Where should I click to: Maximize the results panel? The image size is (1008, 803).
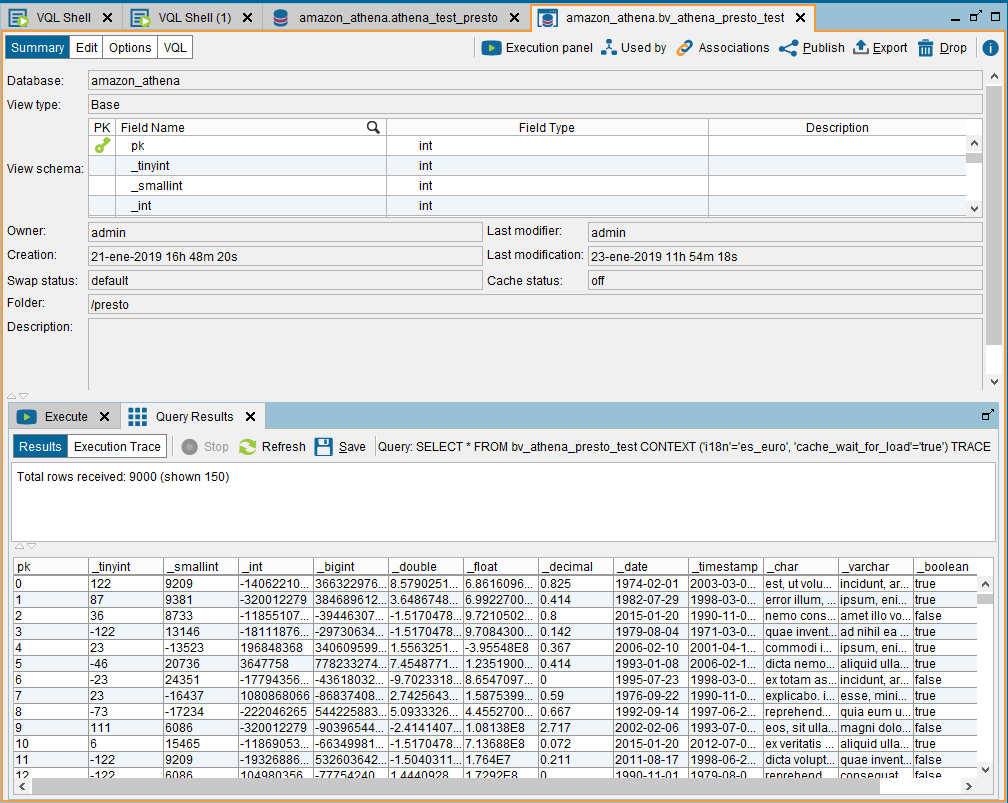pyautogui.click(x=988, y=415)
